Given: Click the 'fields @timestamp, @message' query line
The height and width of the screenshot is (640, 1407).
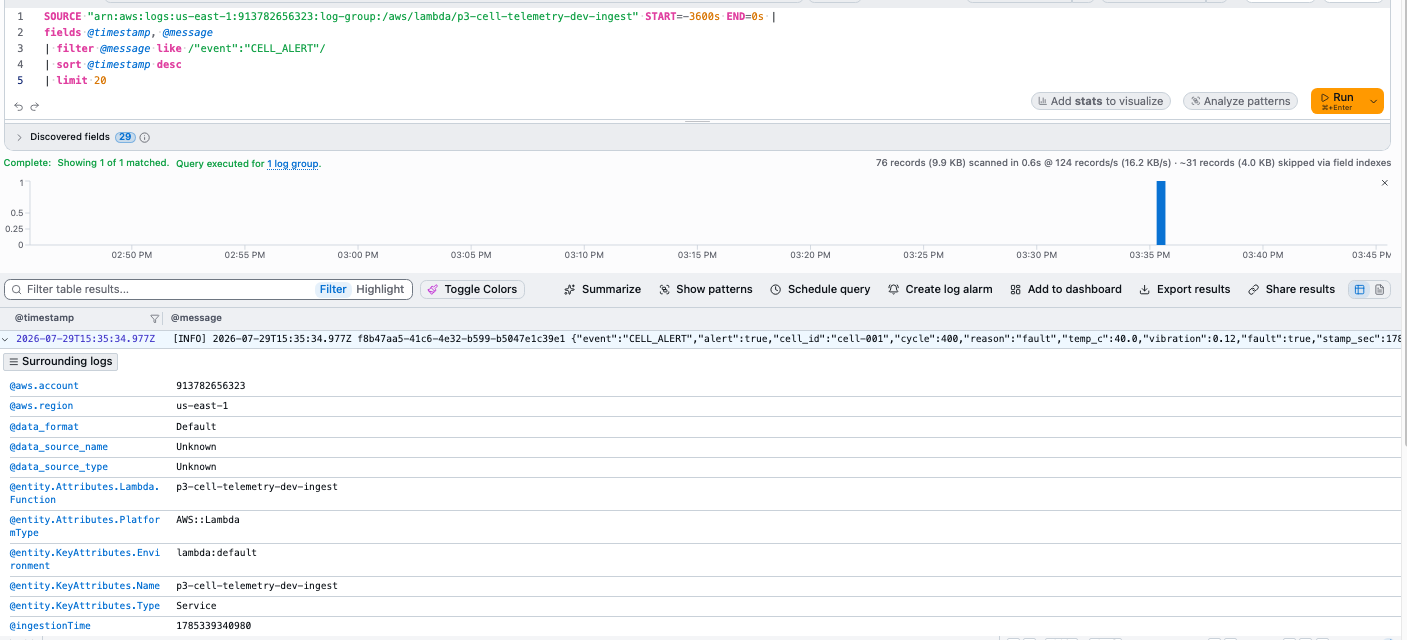Looking at the screenshot, I should 128,33.
